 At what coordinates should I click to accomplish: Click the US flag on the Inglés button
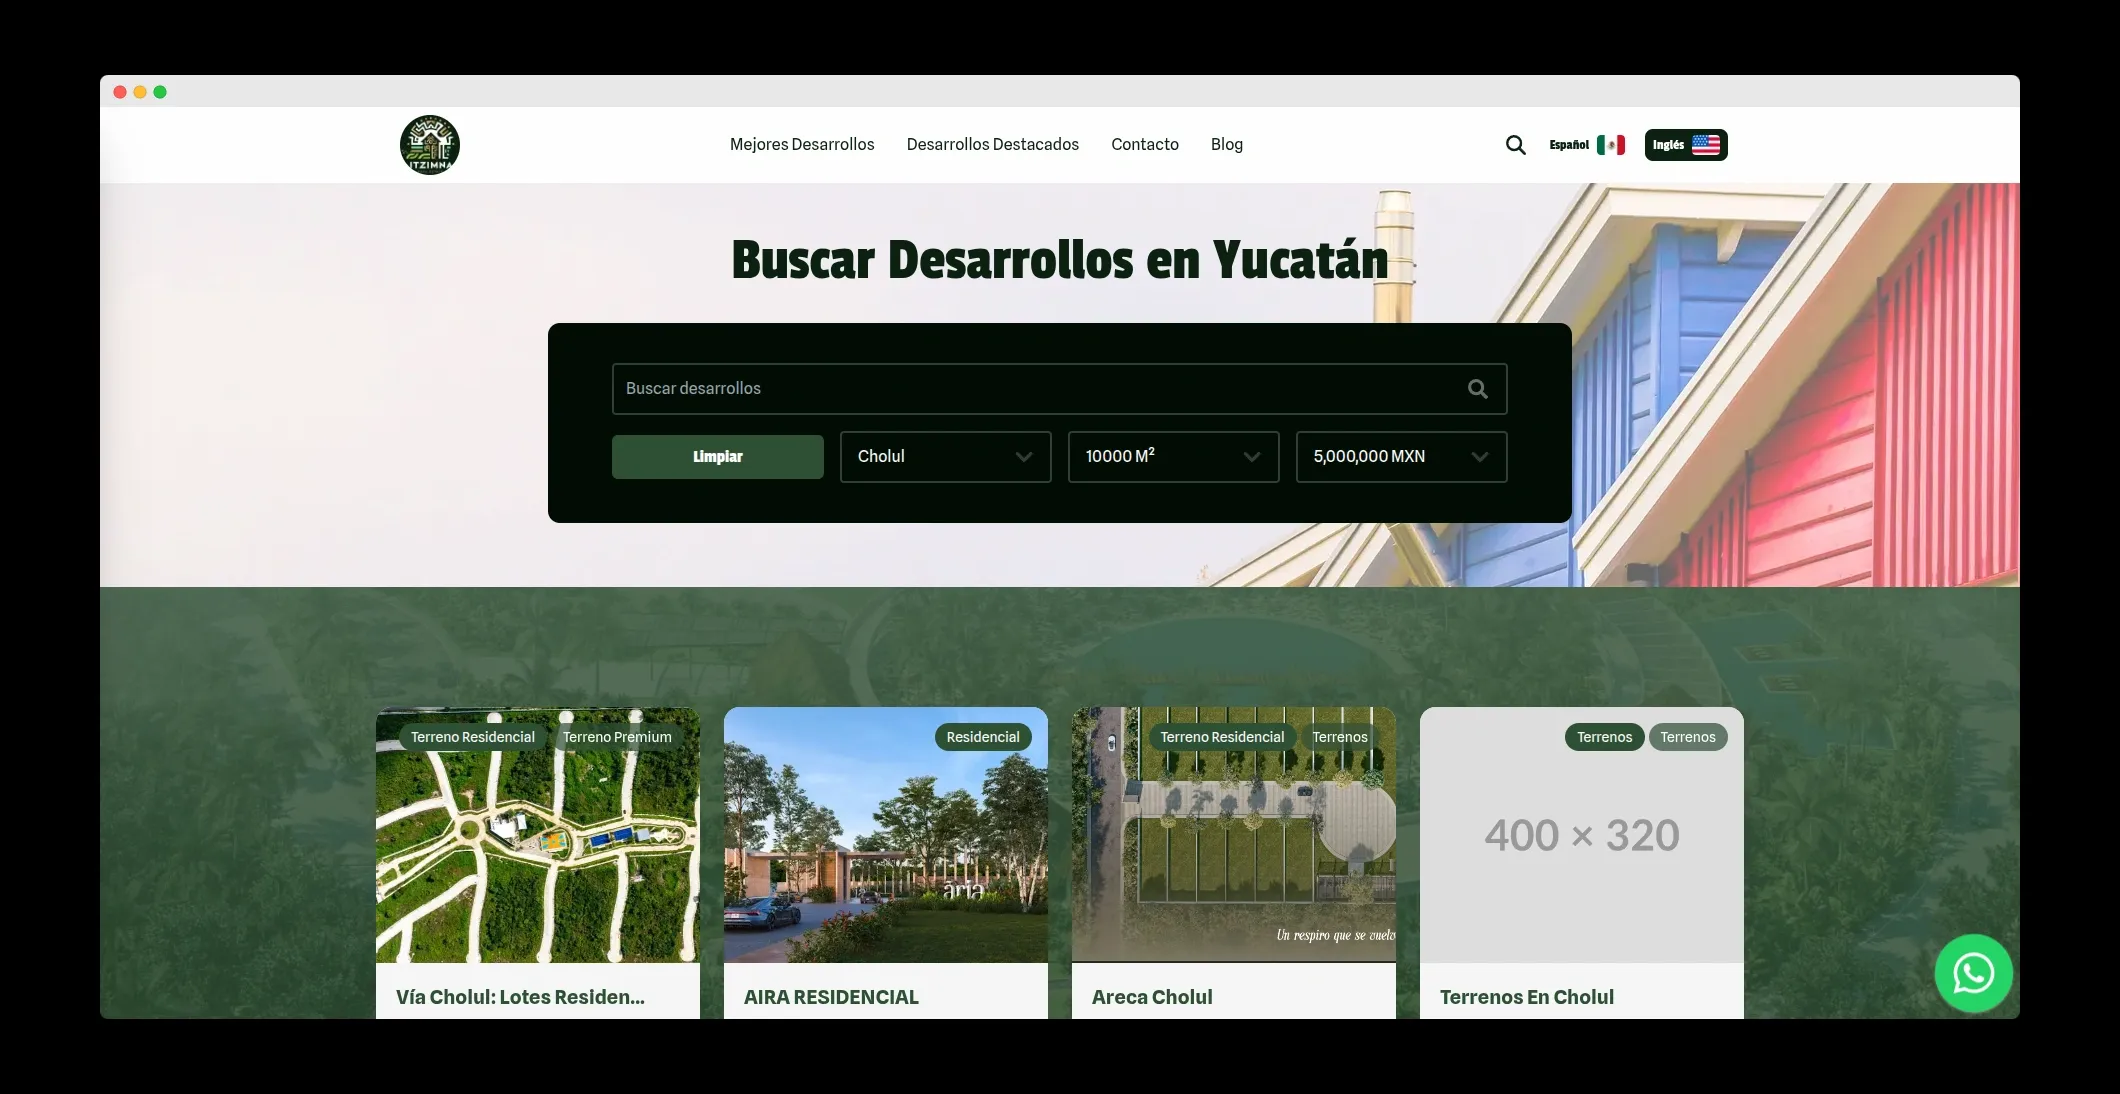1707,144
